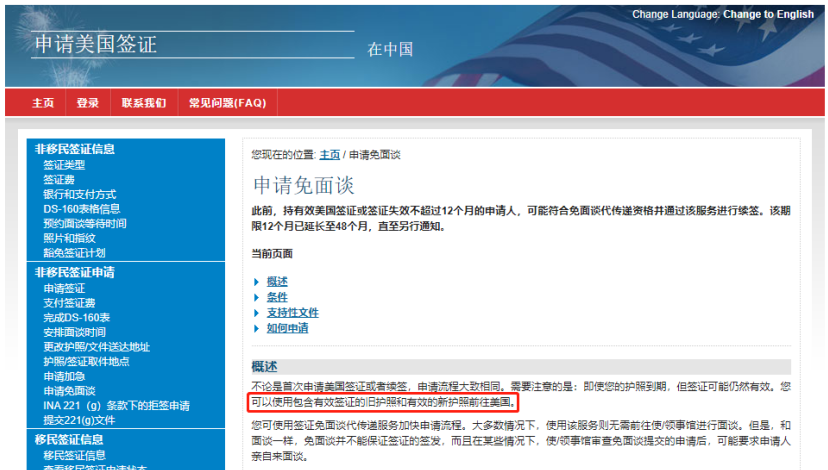Open 常见问题(FAQ) in the navigation bar
This screenshot has width=828, height=470.
coord(227,103)
